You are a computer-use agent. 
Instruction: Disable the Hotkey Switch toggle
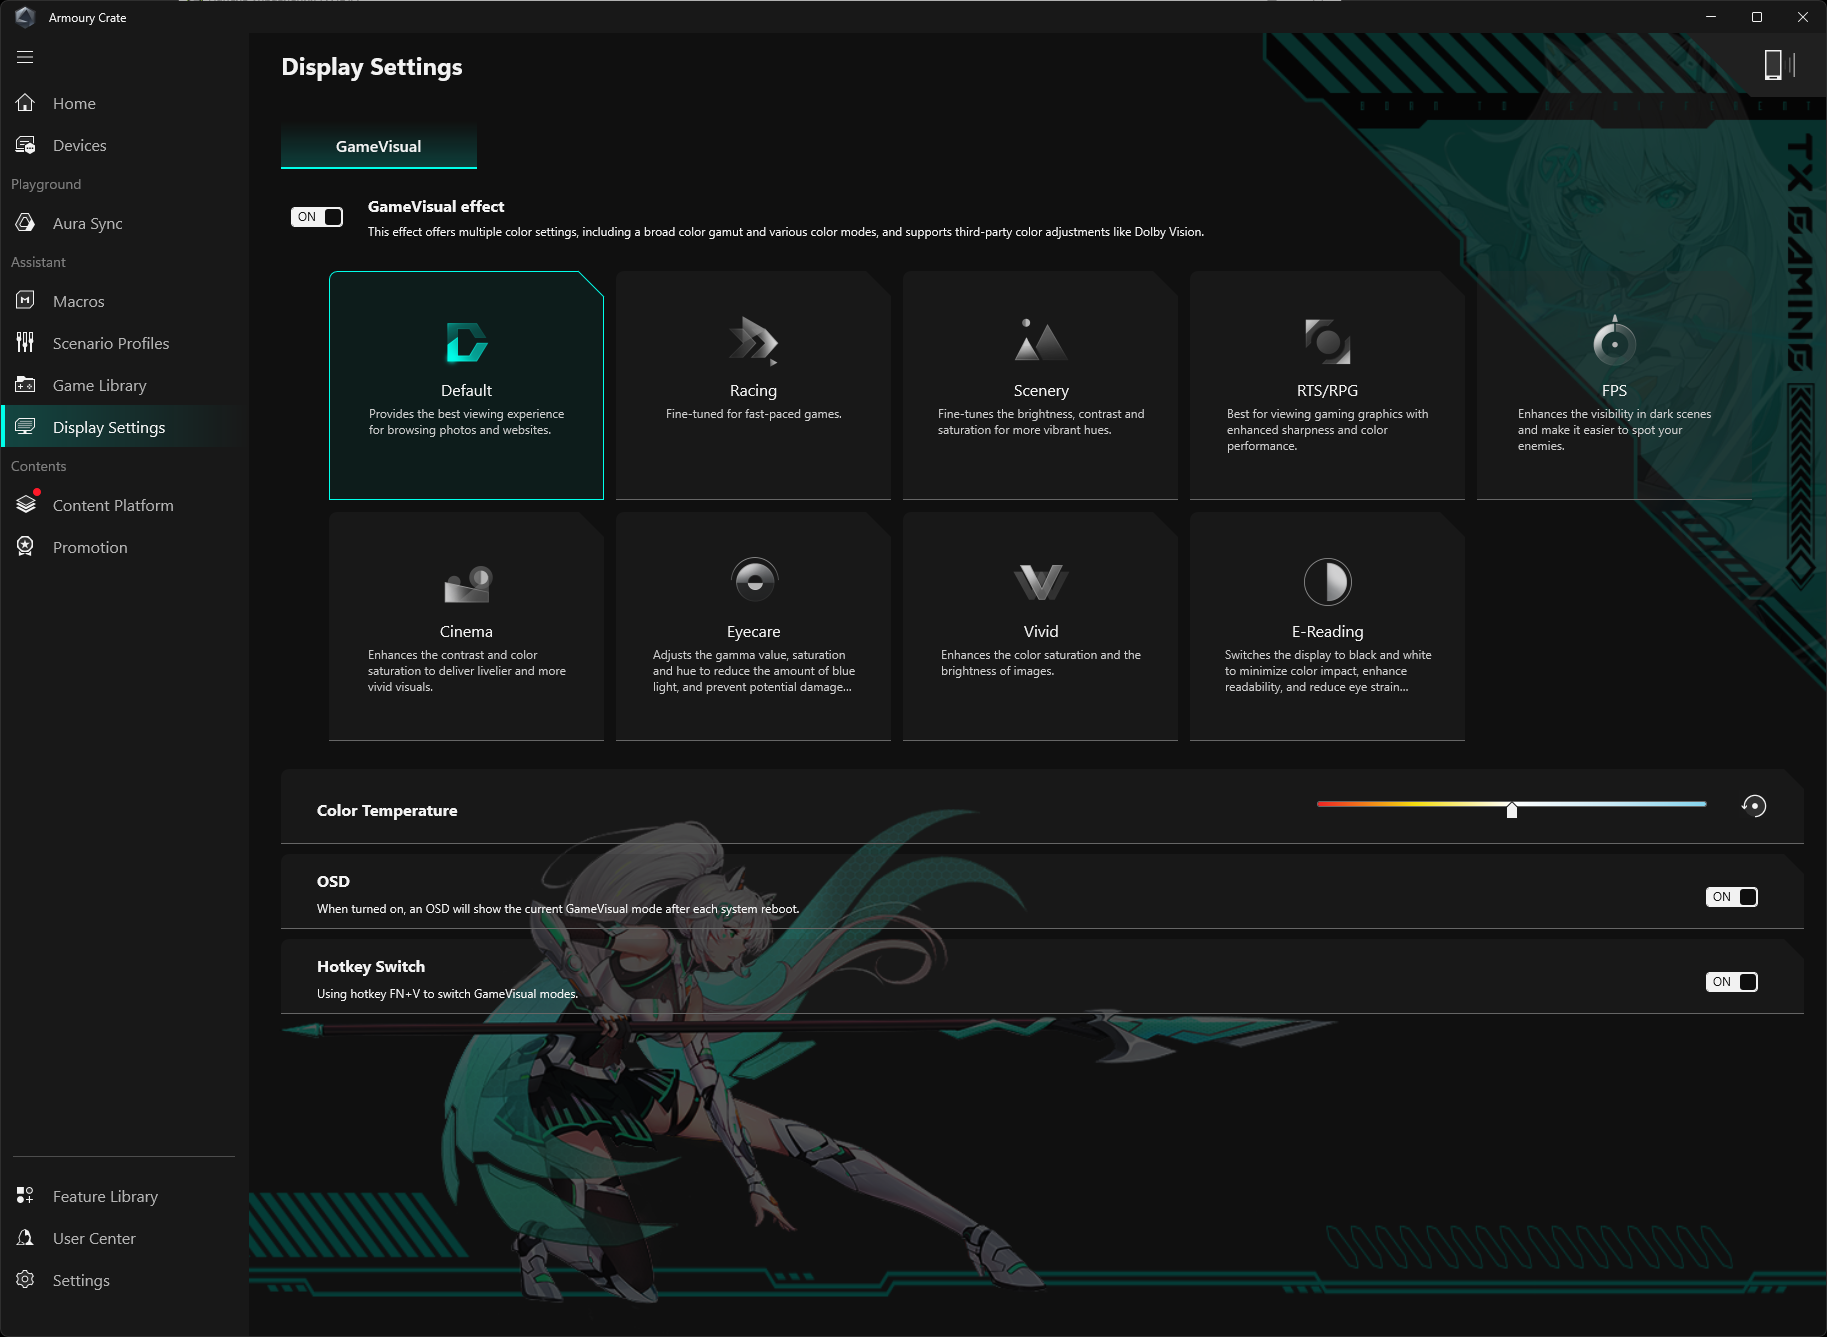[1731, 982]
